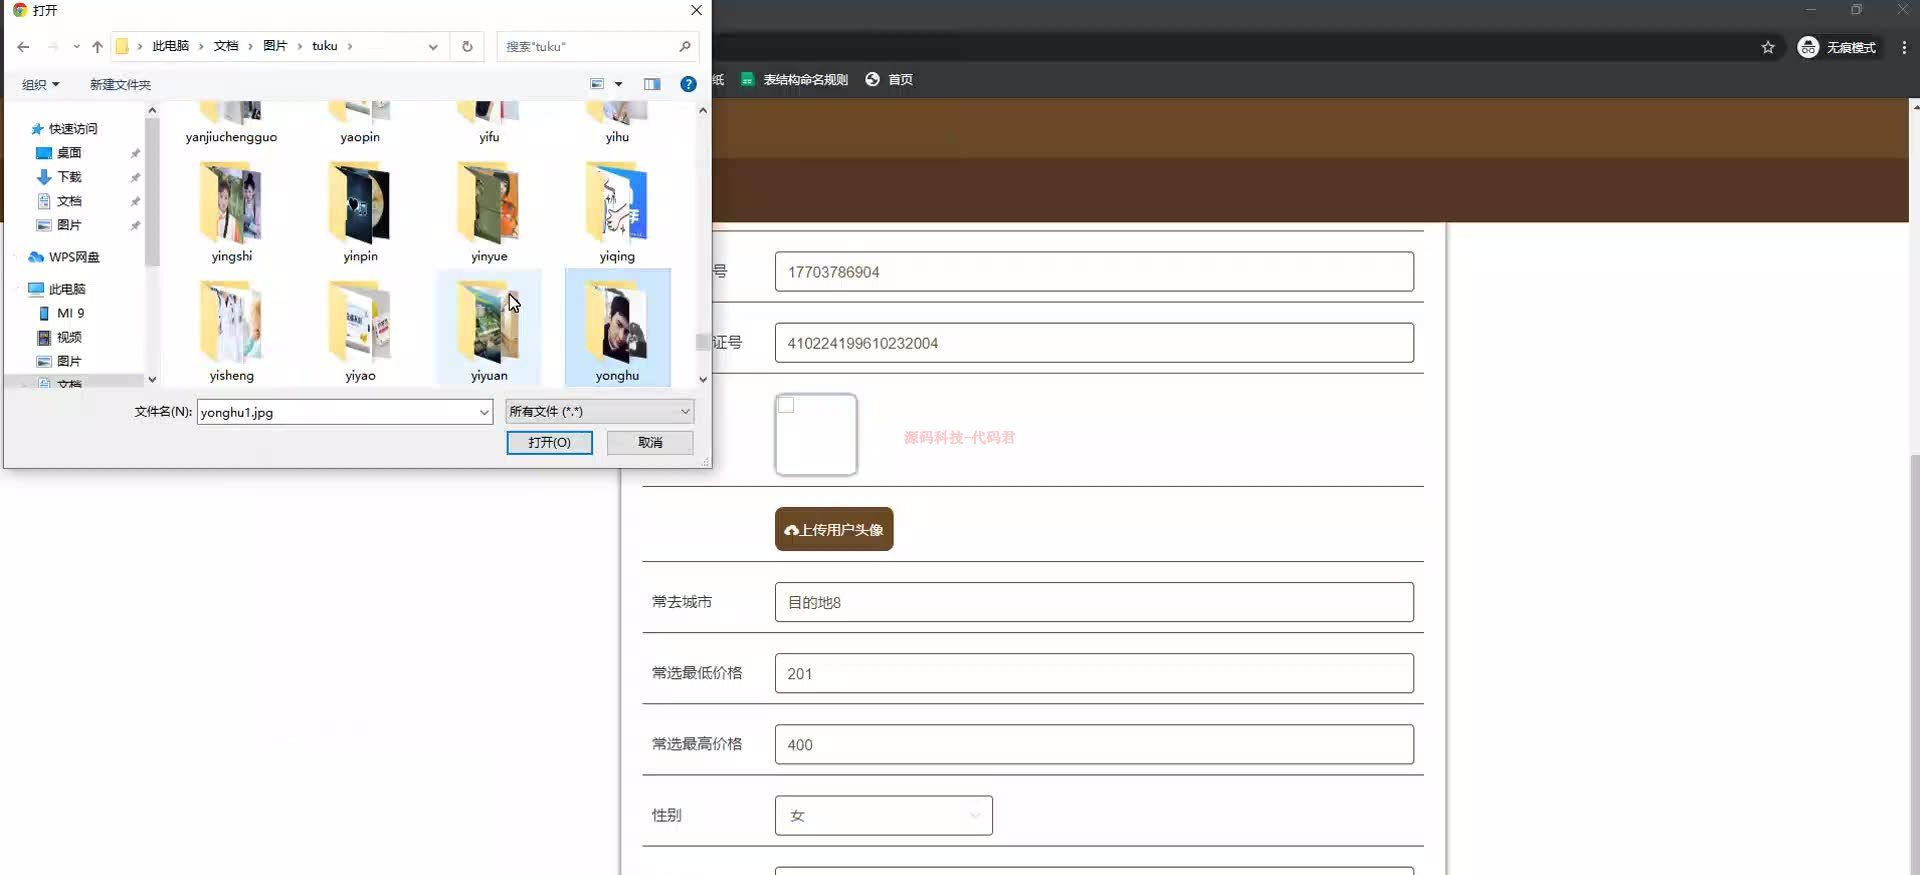
Task: Select the yinpin folder
Action: pyautogui.click(x=360, y=213)
